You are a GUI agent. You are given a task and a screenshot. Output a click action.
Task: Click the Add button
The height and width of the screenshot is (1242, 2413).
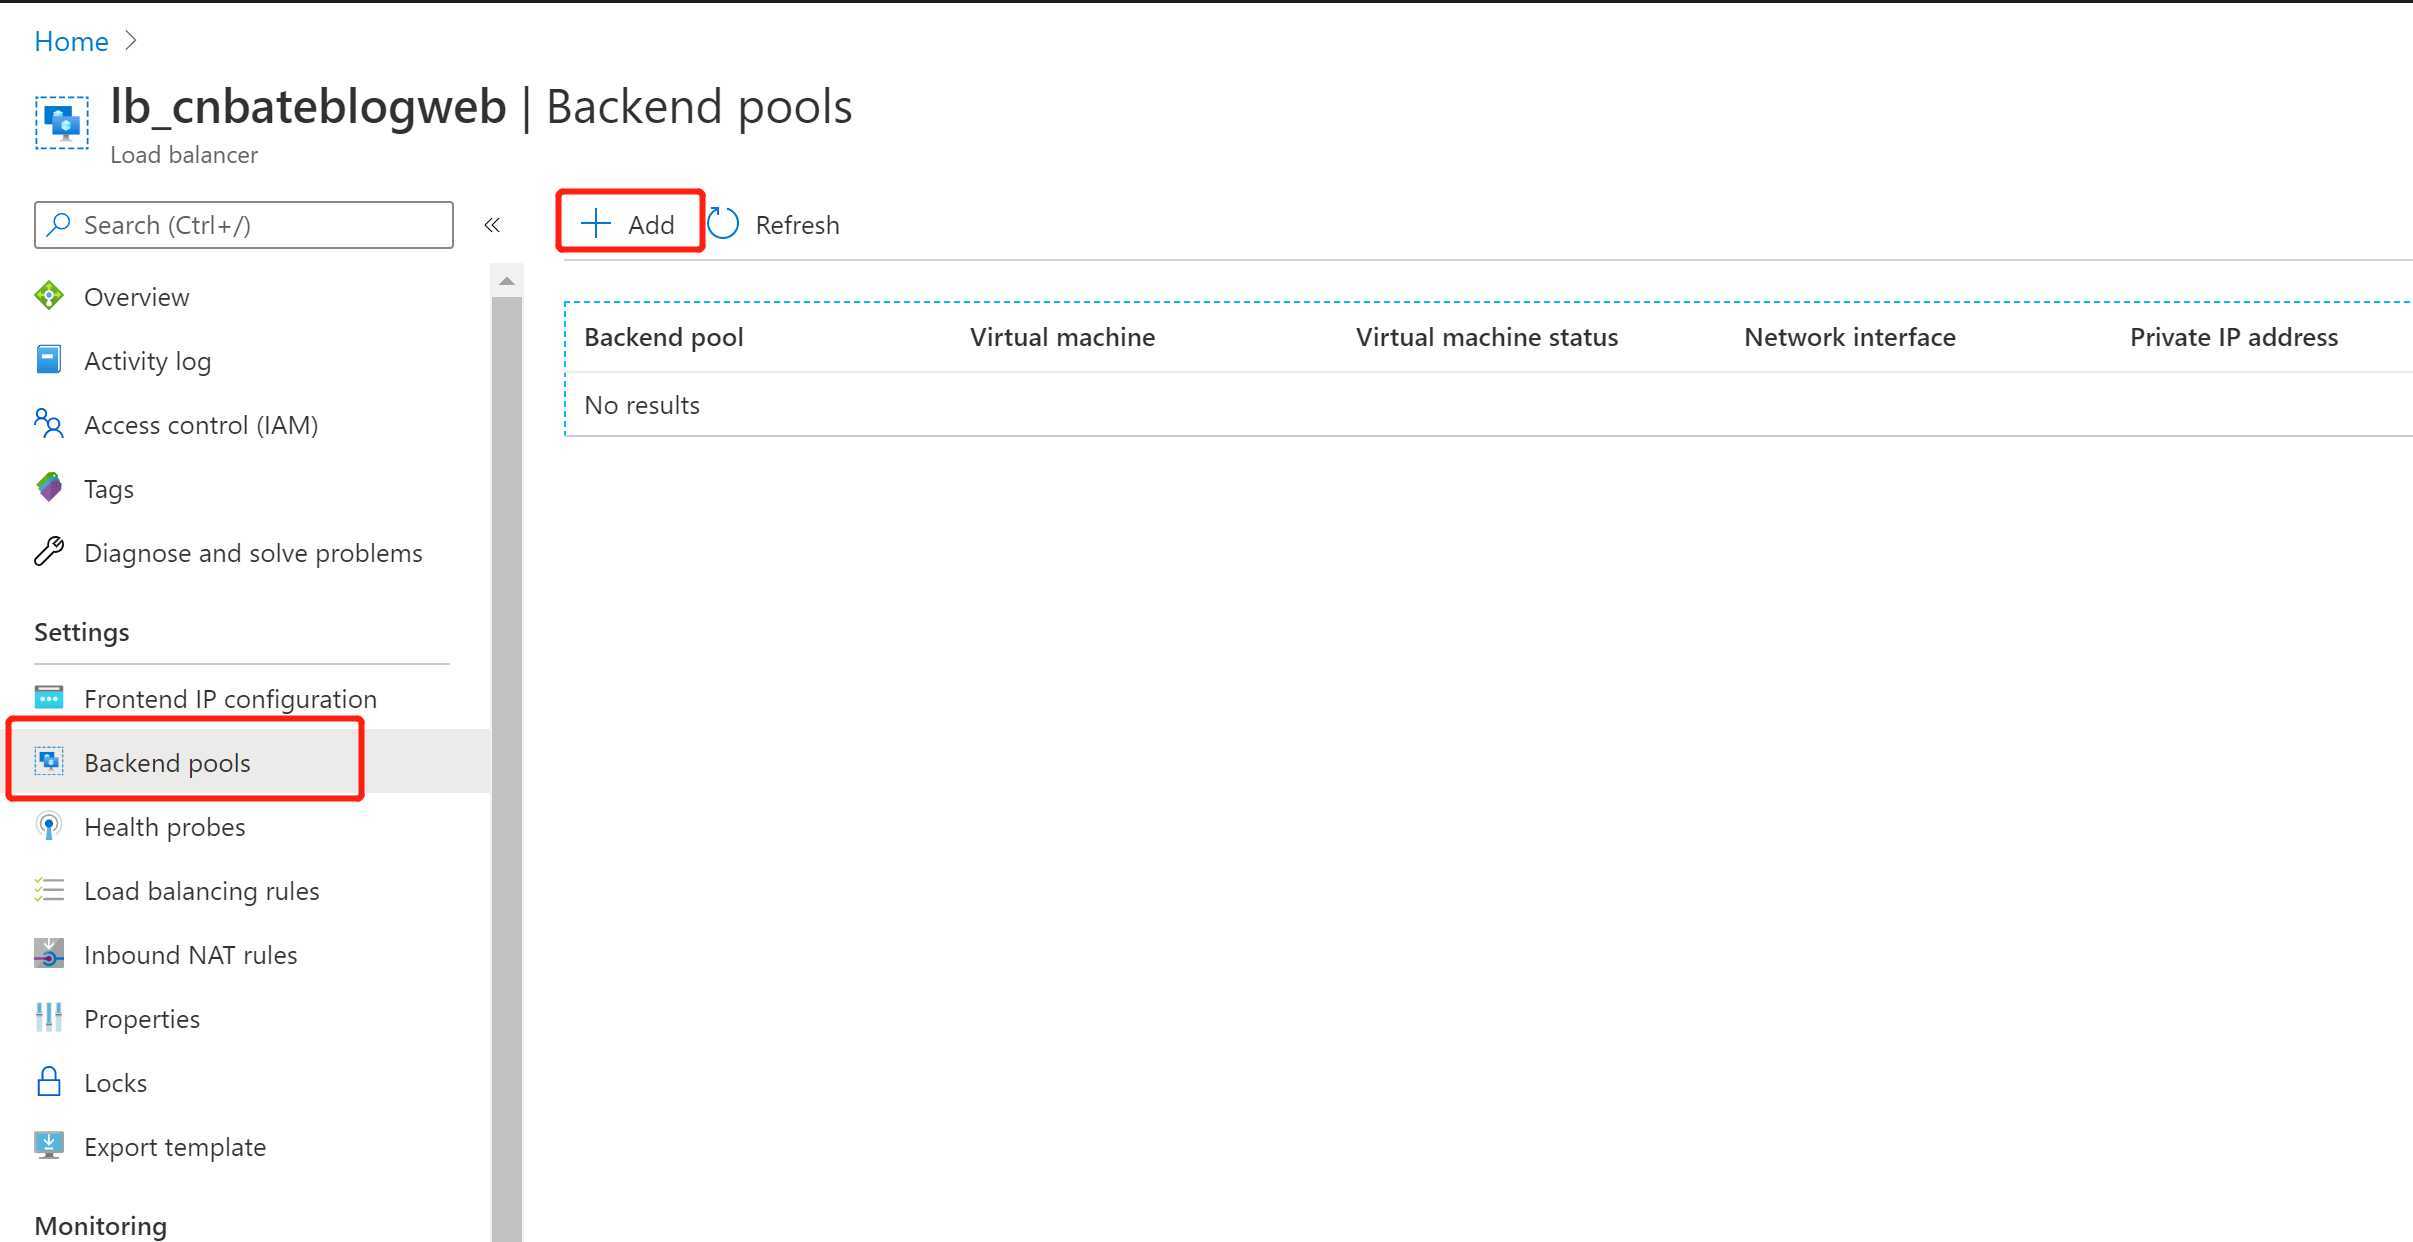click(x=629, y=224)
